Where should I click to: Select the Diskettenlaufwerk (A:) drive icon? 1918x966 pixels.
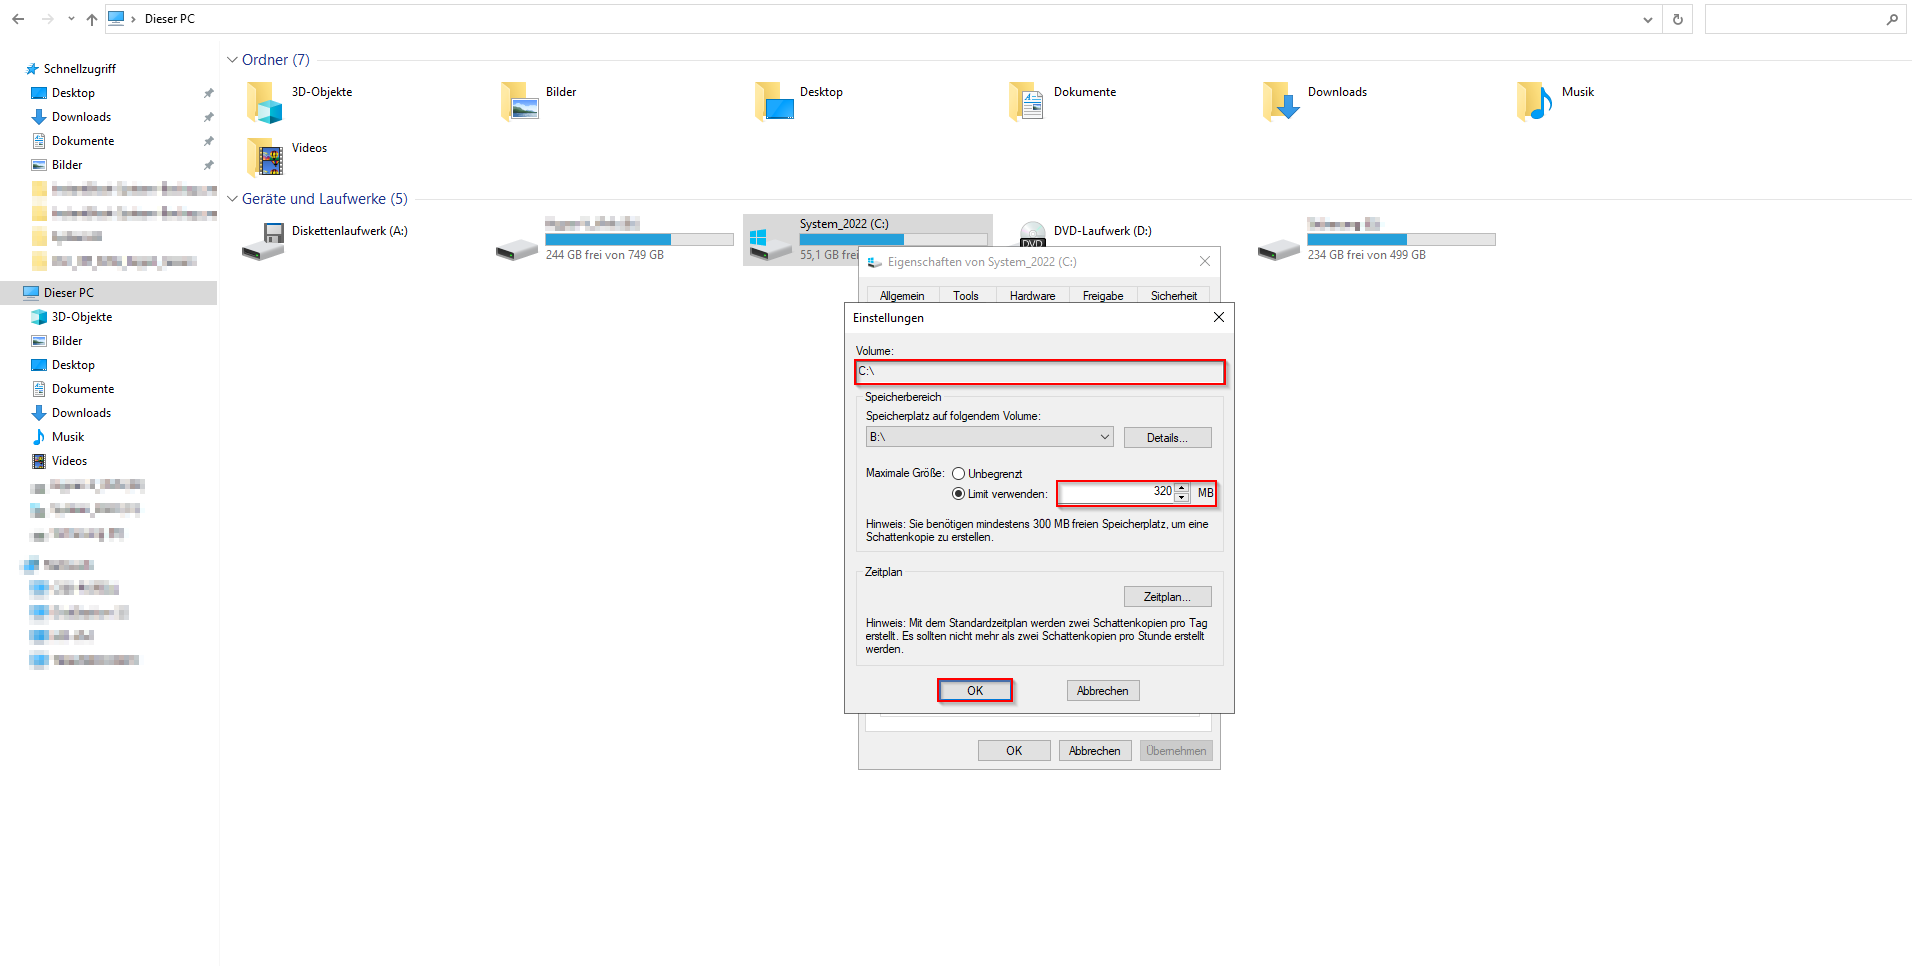(264, 241)
